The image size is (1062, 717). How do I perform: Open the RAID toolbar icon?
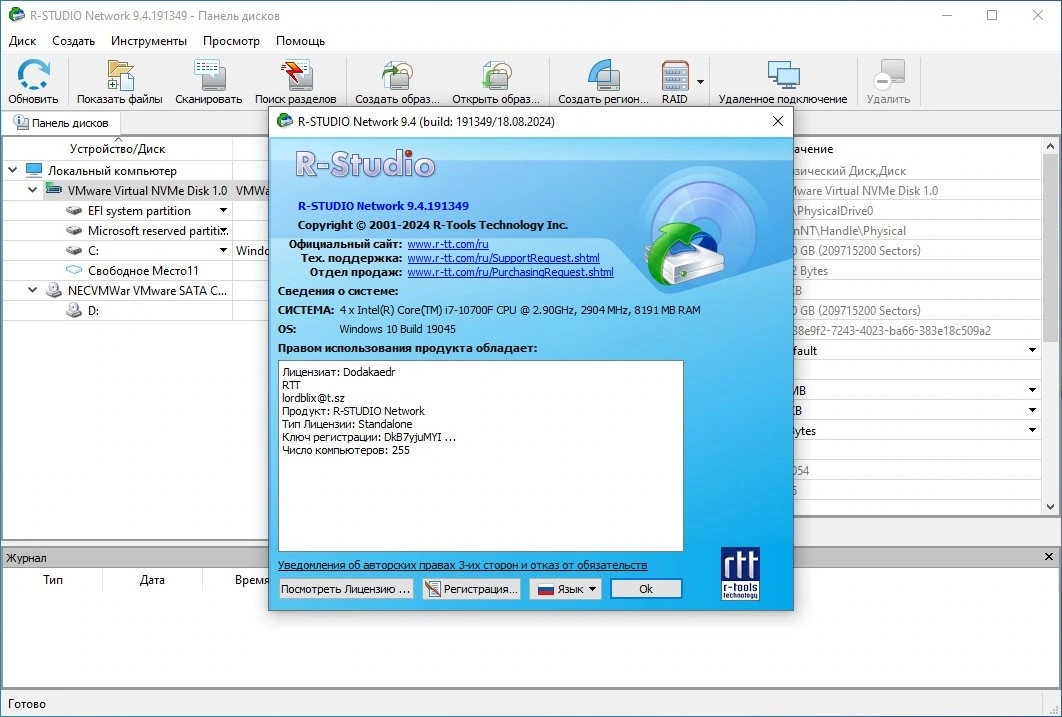click(675, 74)
